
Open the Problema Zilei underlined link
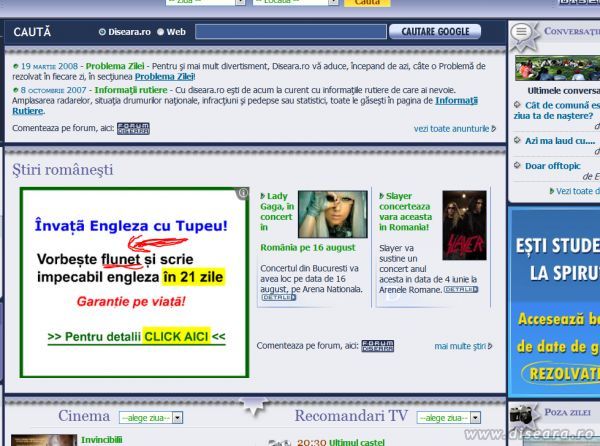164,77
